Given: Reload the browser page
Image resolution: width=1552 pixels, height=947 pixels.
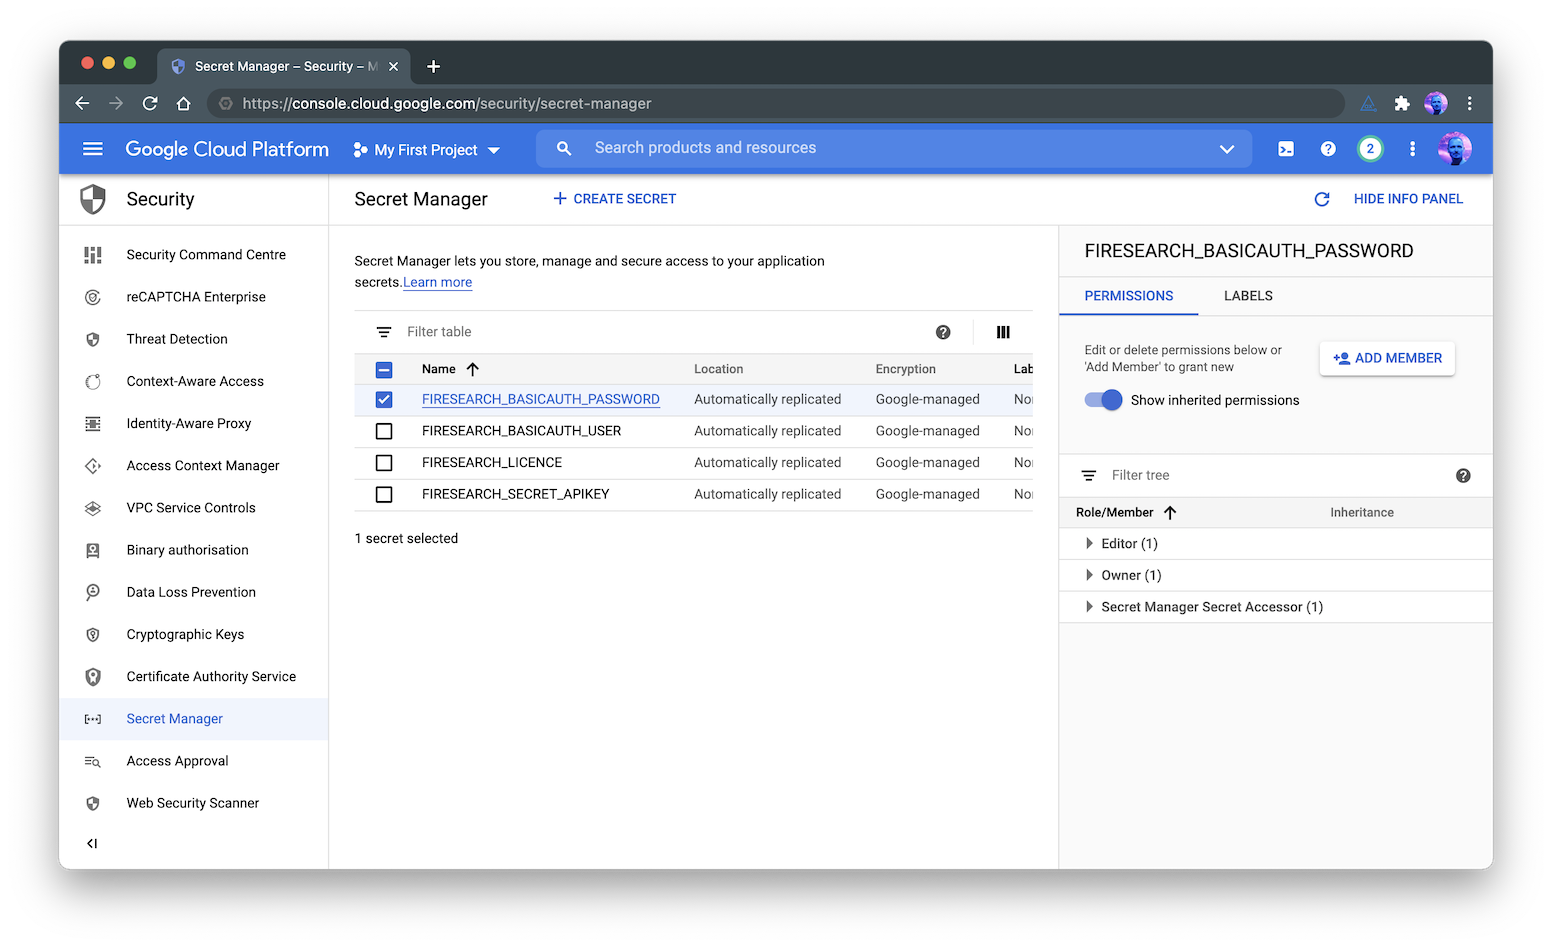Looking at the screenshot, I should (150, 103).
